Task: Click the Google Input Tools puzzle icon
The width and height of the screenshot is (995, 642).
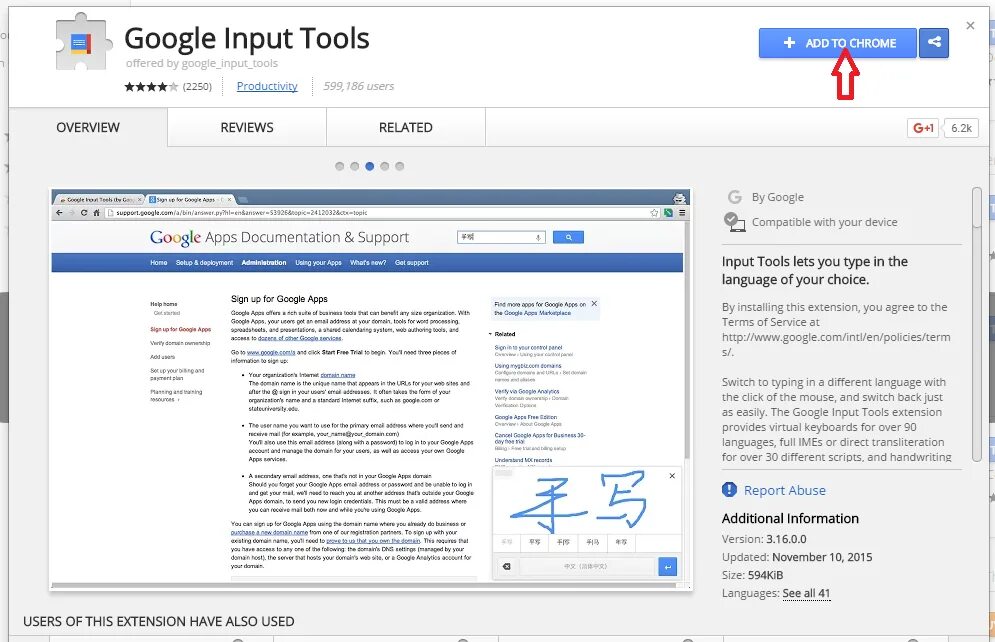Action: (x=84, y=43)
